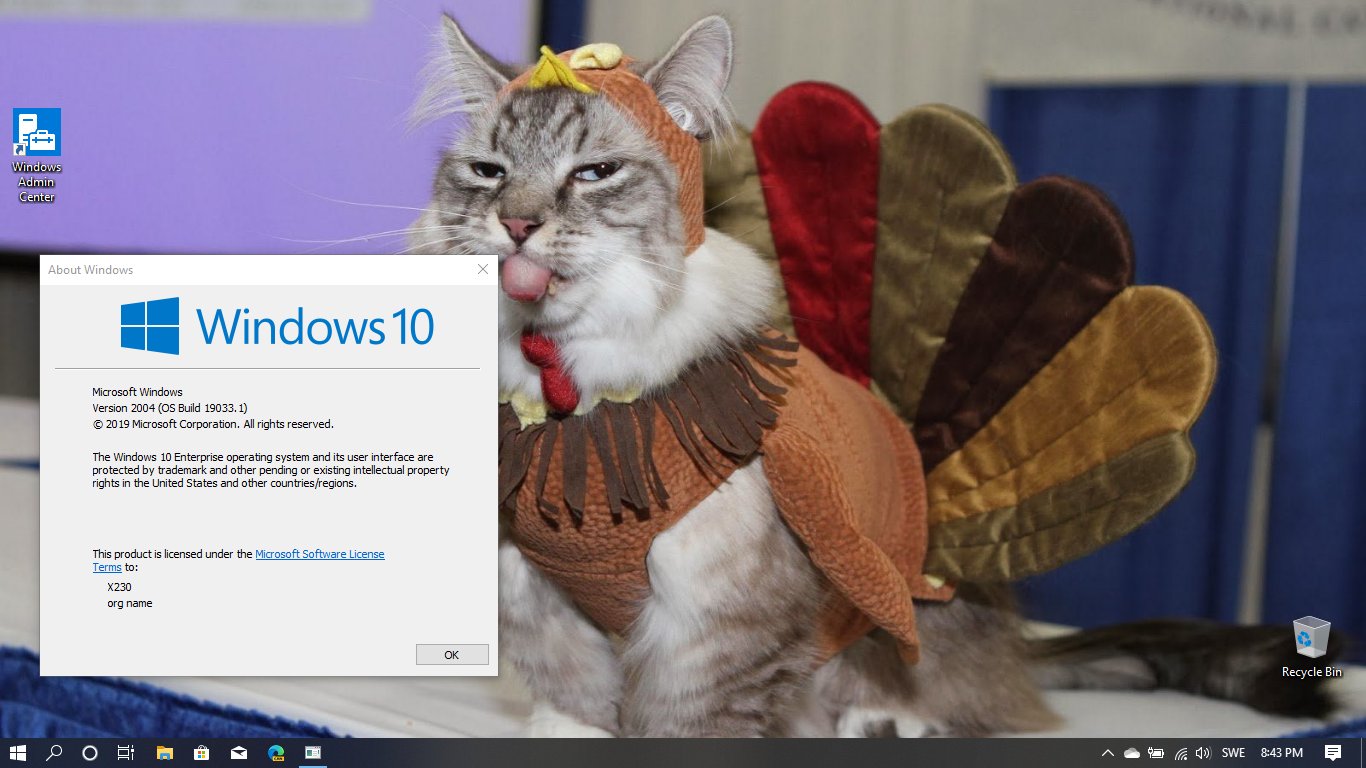Image resolution: width=1366 pixels, height=768 pixels.
Task: Click OK in About Windows dialog
Action: point(452,655)
